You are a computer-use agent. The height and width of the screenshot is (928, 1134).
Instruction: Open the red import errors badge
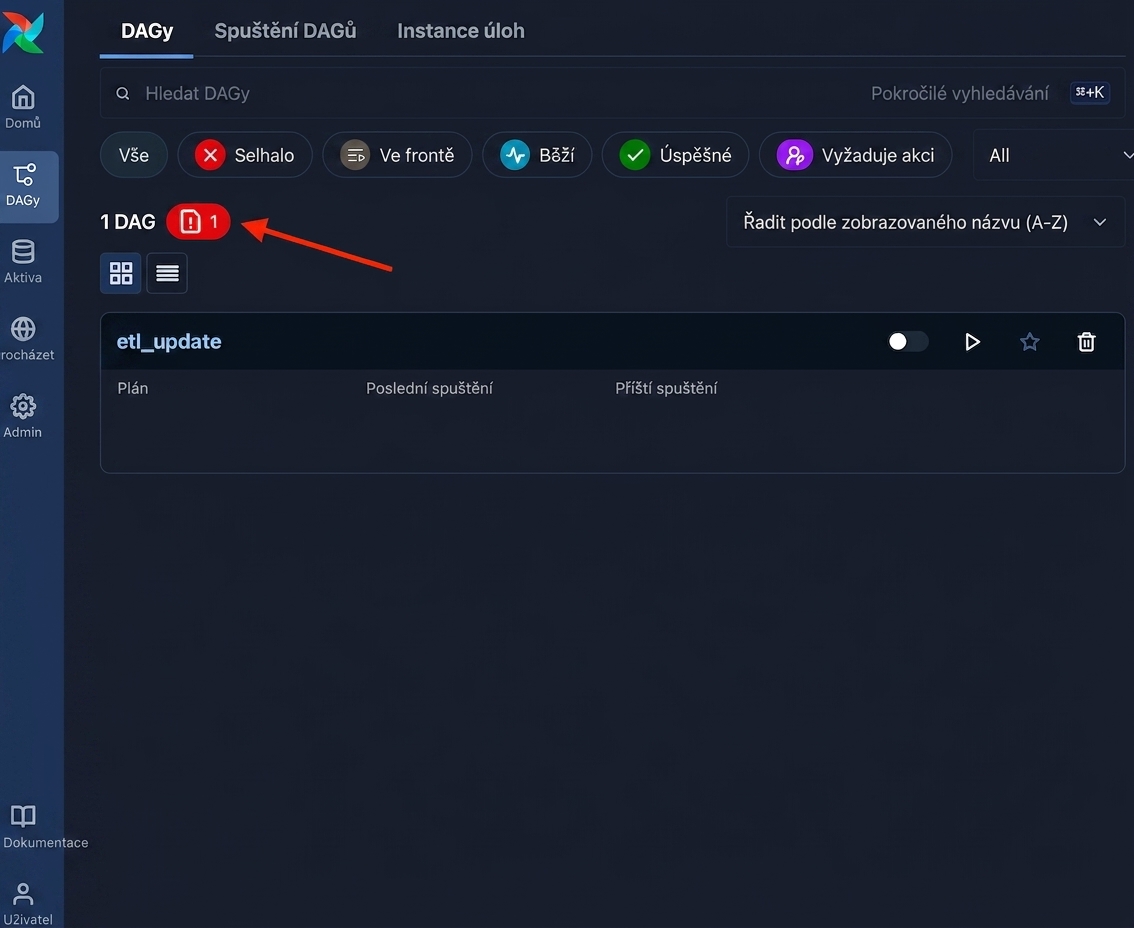click(x=198, y=221)
